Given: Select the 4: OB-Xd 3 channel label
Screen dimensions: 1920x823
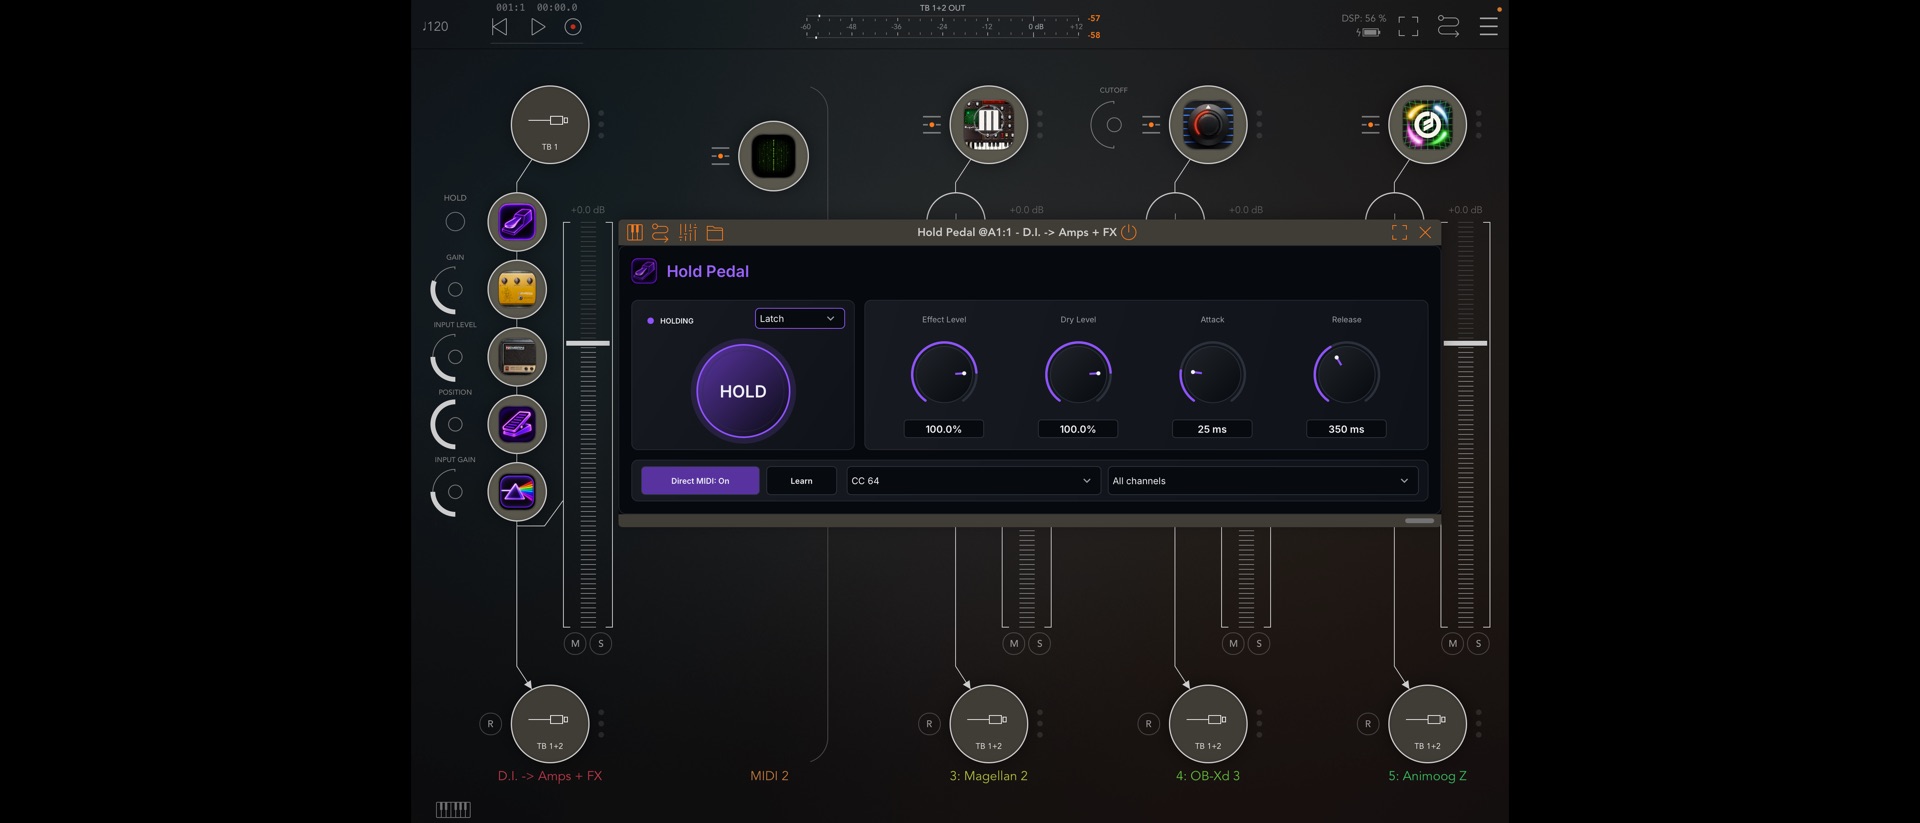Looking at the screenshot, I should pyautogui.click(x=1208, y=776).
